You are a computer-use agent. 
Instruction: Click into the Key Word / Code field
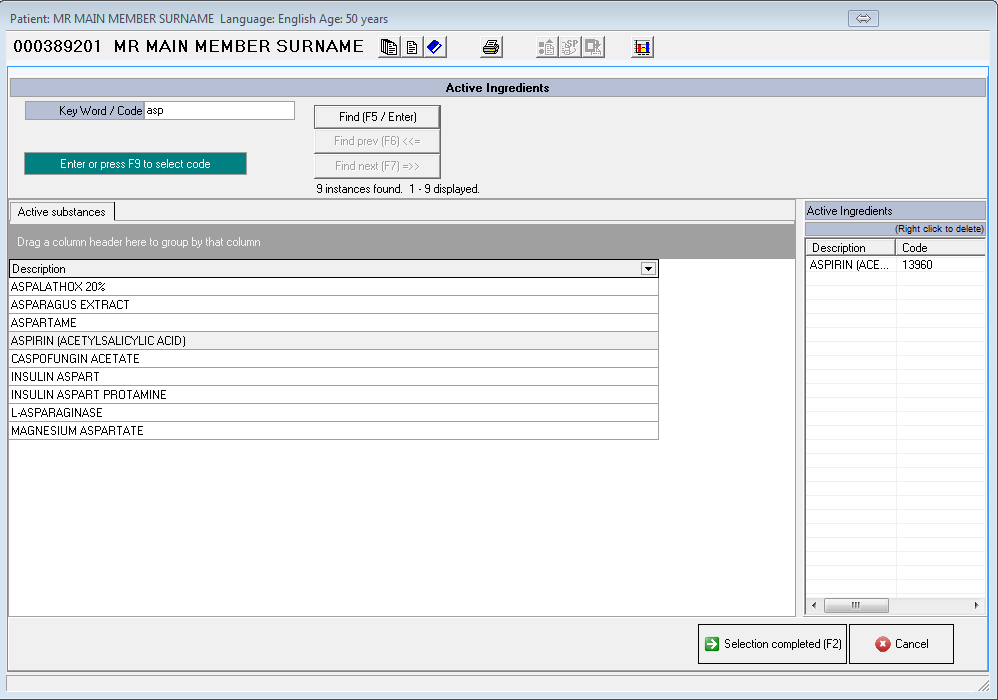219,111
